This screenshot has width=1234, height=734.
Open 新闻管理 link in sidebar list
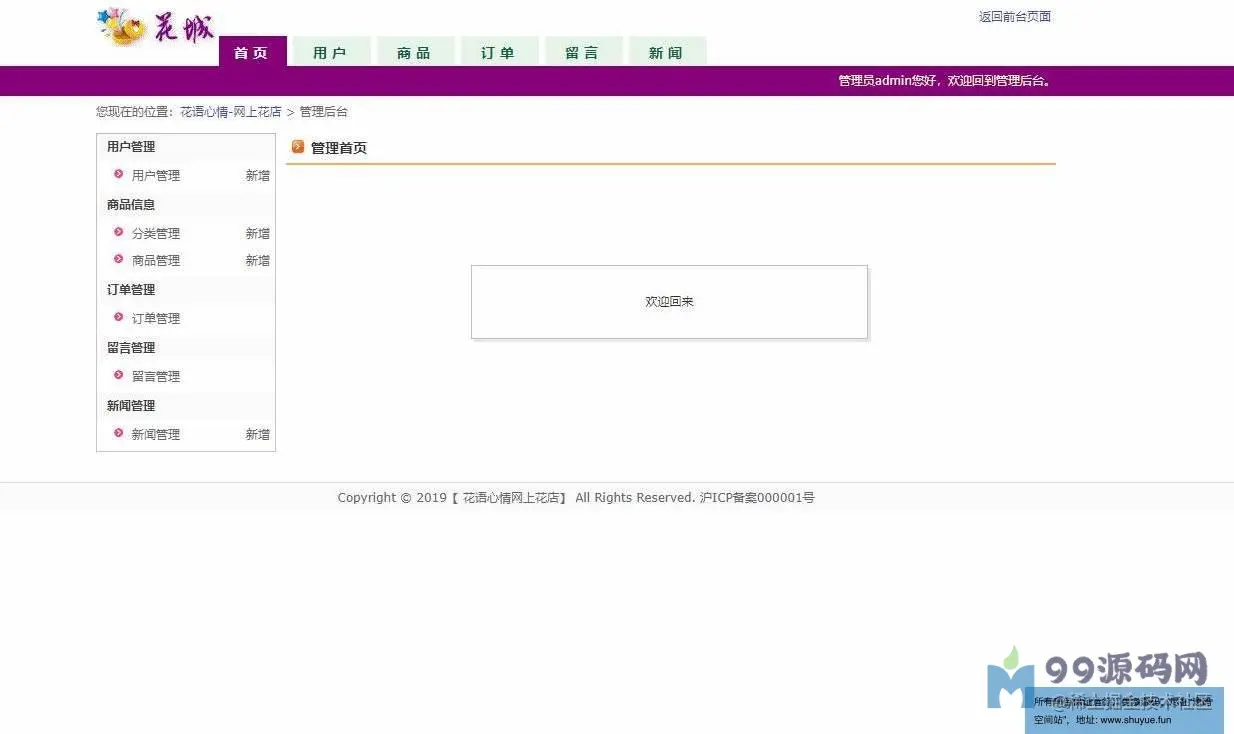pos(156,434)
